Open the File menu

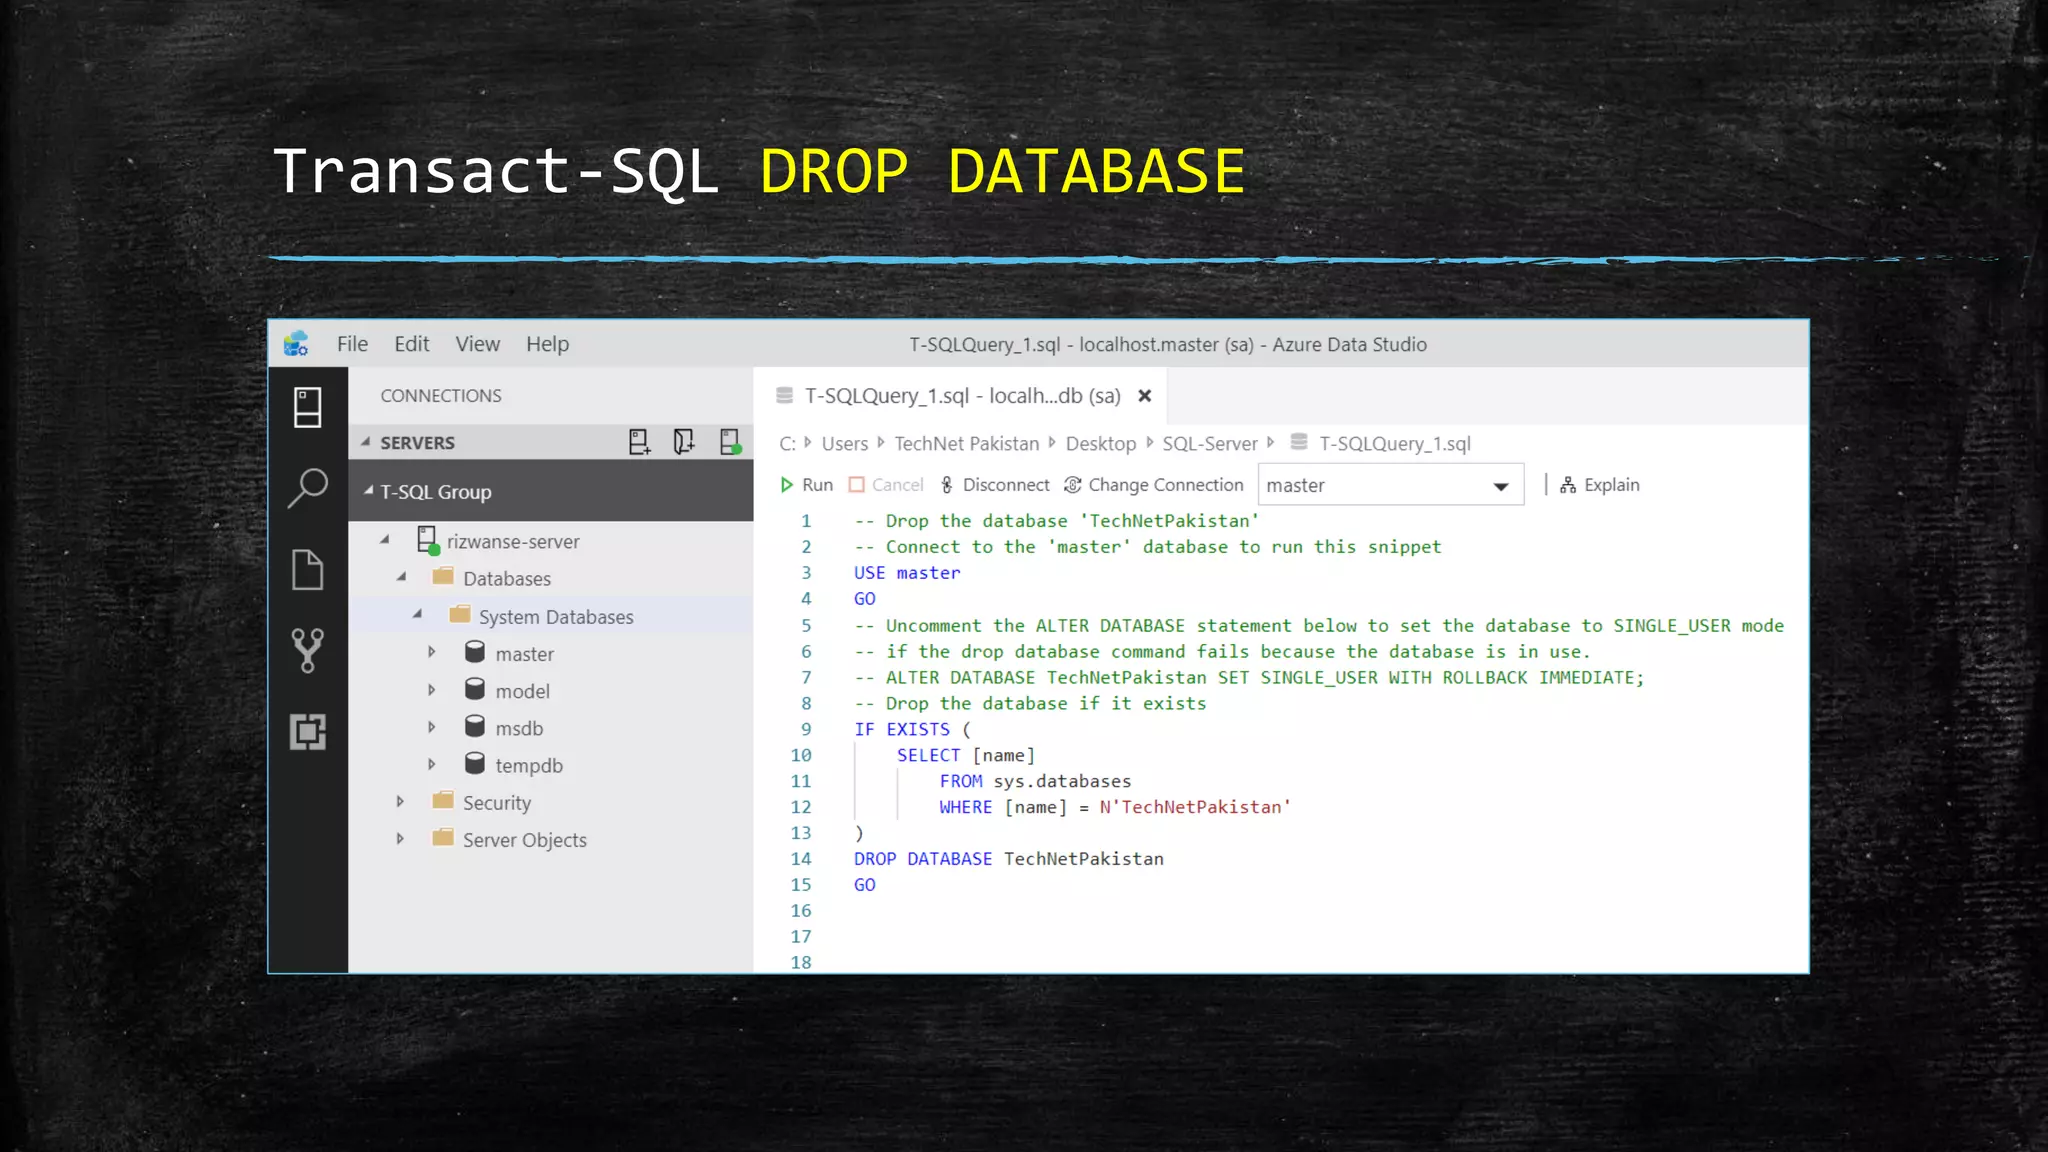point(352,344)
